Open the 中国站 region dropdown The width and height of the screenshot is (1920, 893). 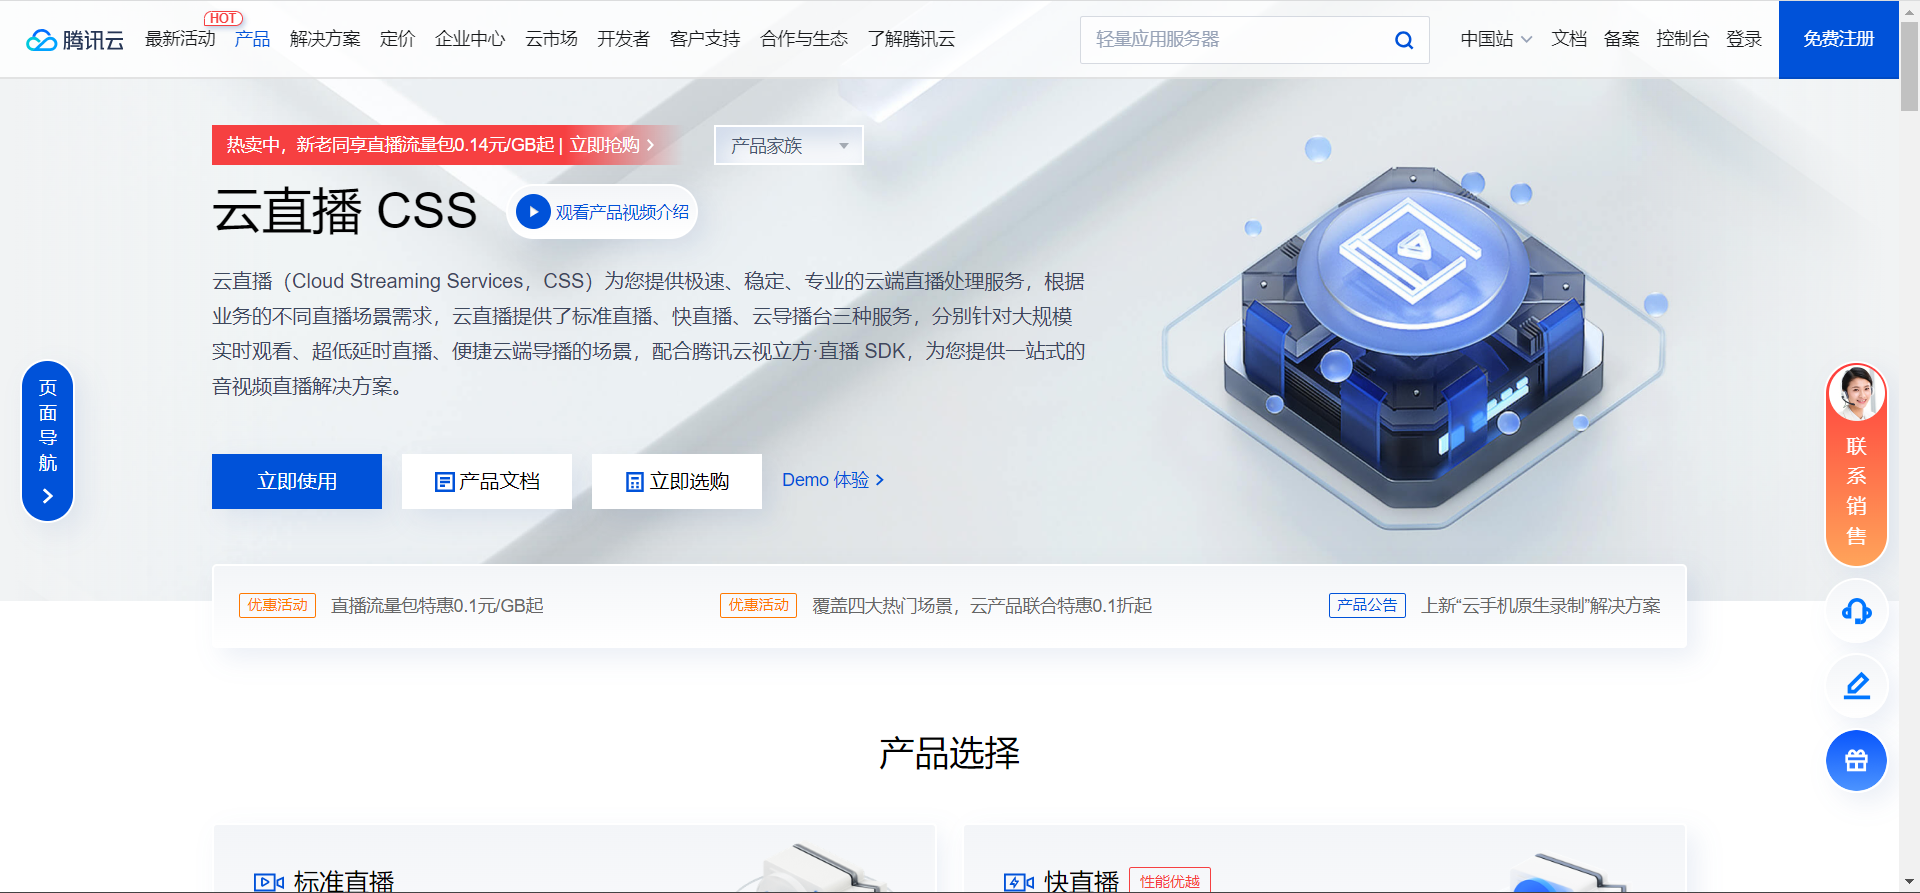1496,39
